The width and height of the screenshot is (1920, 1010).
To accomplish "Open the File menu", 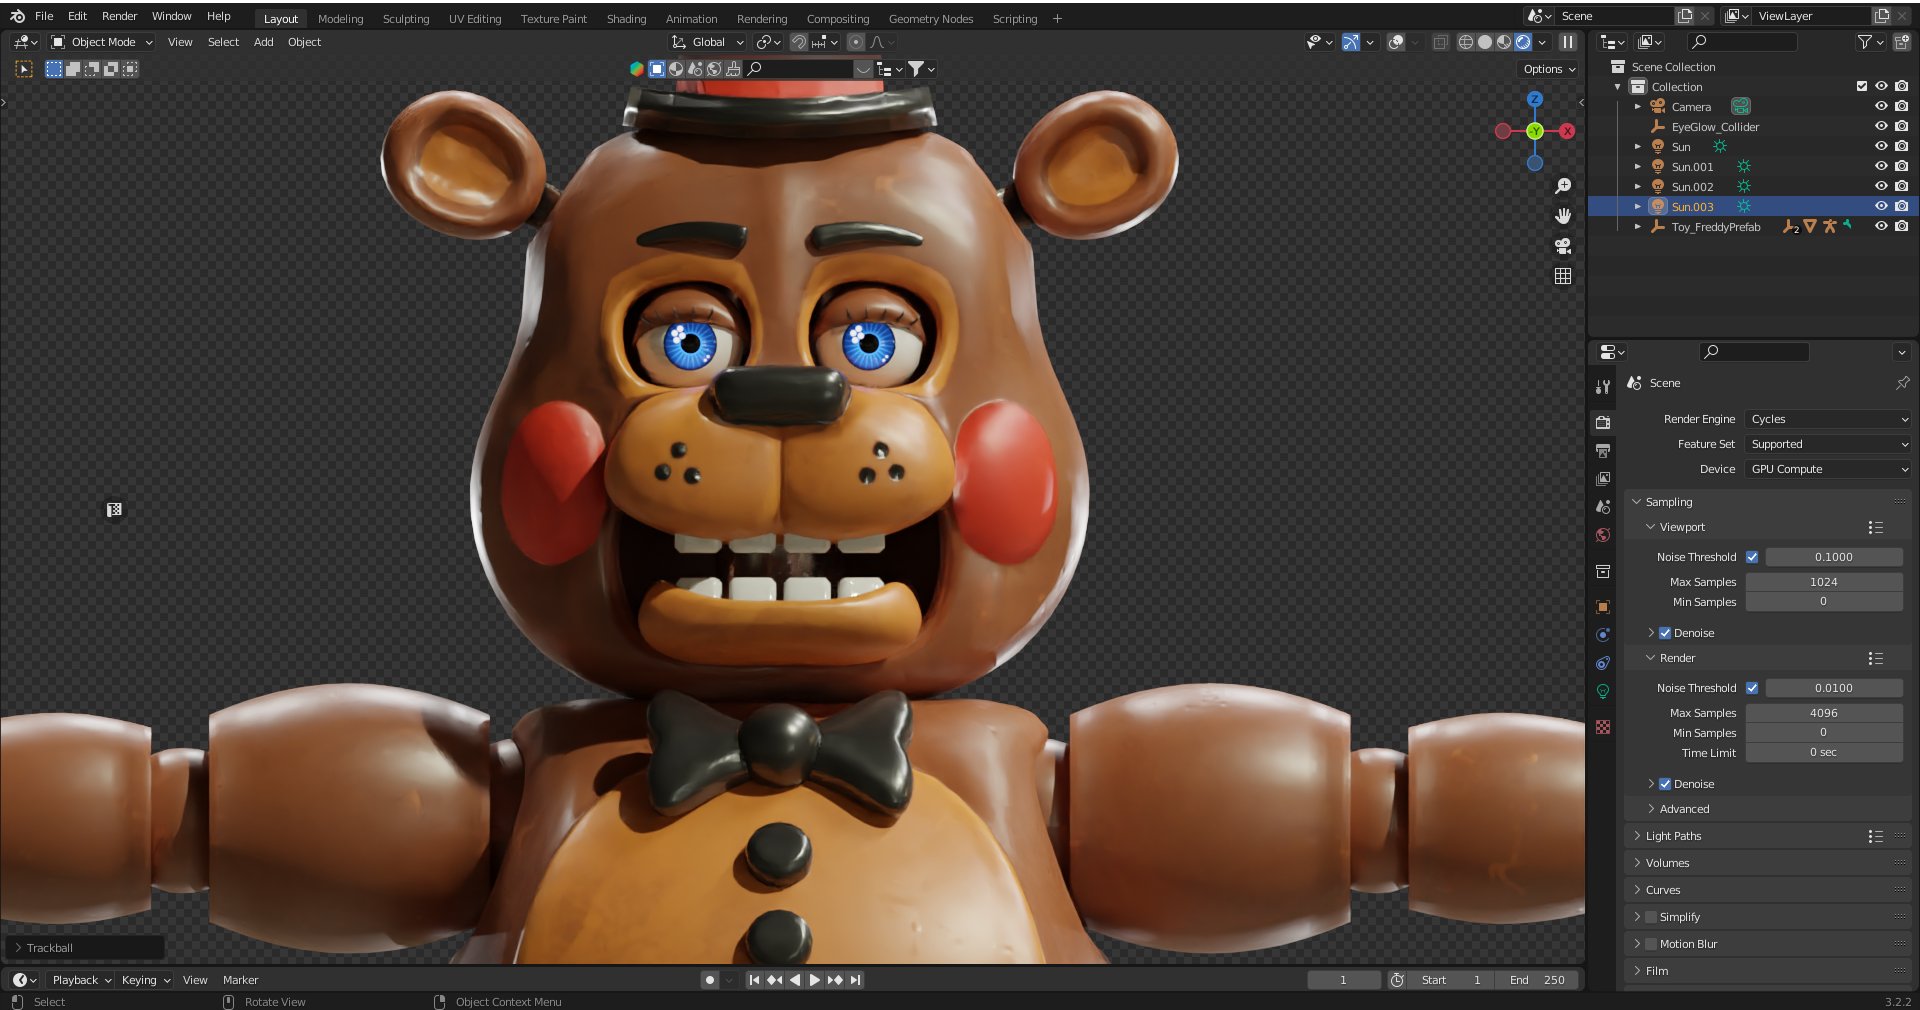I will coord(44,16).
